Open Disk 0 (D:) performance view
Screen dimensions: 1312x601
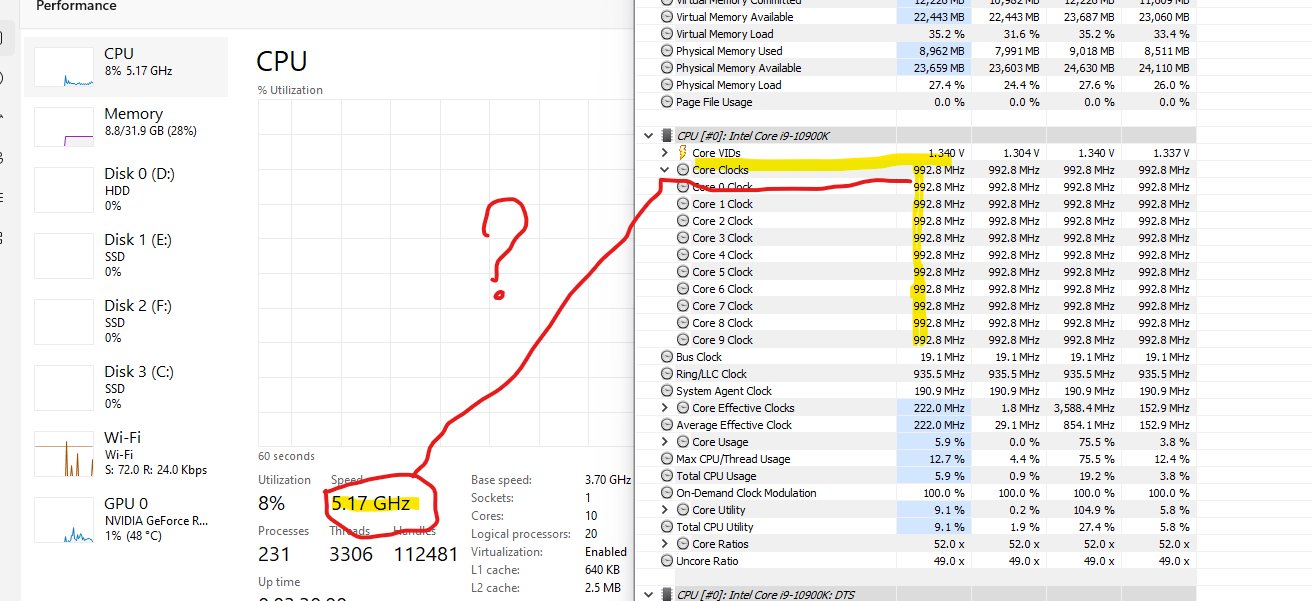point(127,189)
